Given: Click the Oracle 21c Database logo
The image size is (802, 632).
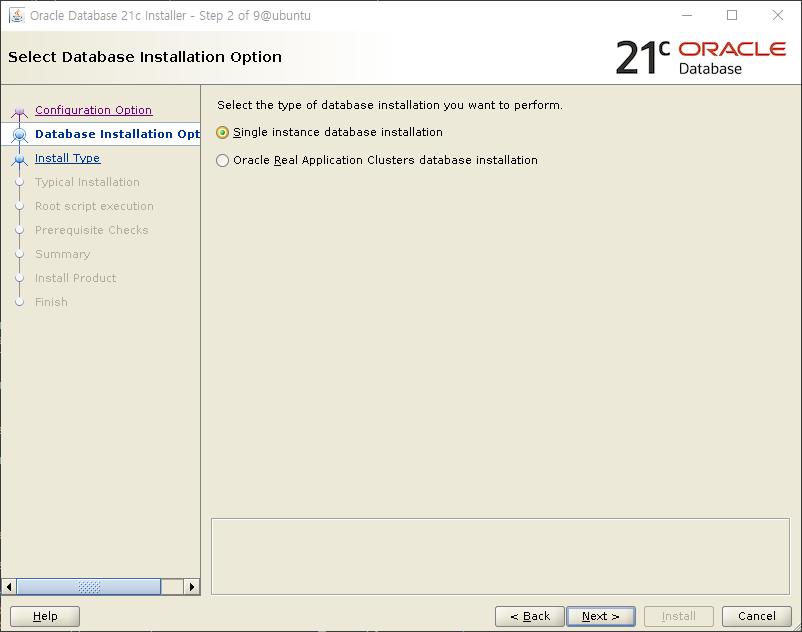Looking at the screenshot, I should (701, 57).
